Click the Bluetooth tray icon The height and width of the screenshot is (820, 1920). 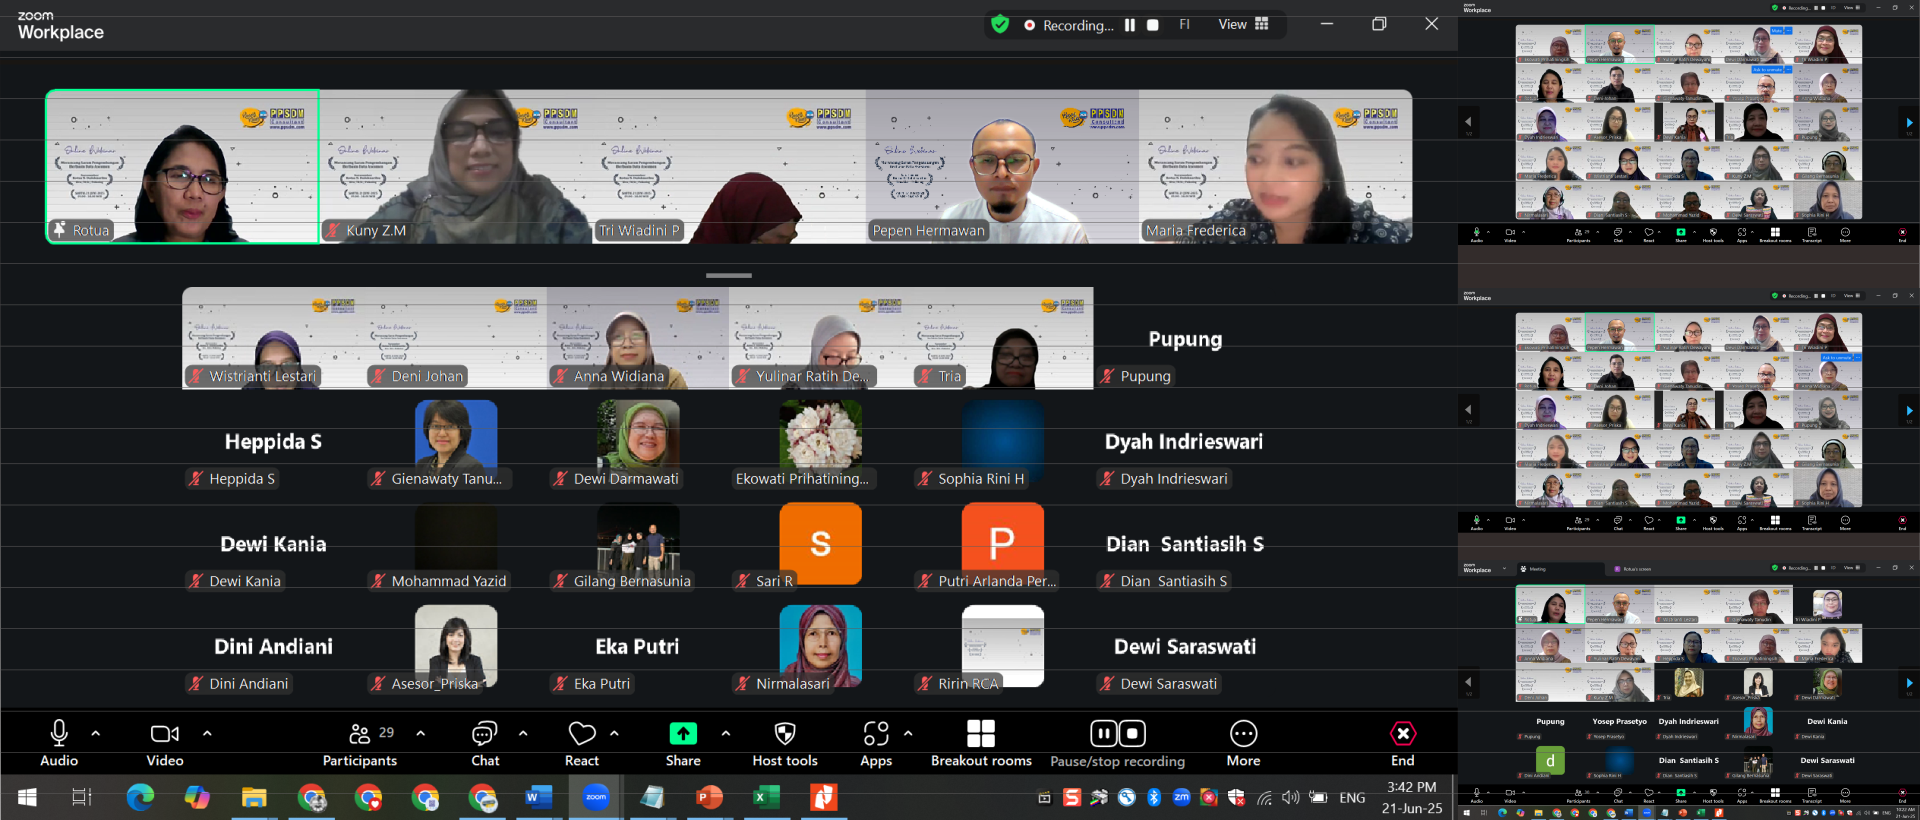[1153, 797]
